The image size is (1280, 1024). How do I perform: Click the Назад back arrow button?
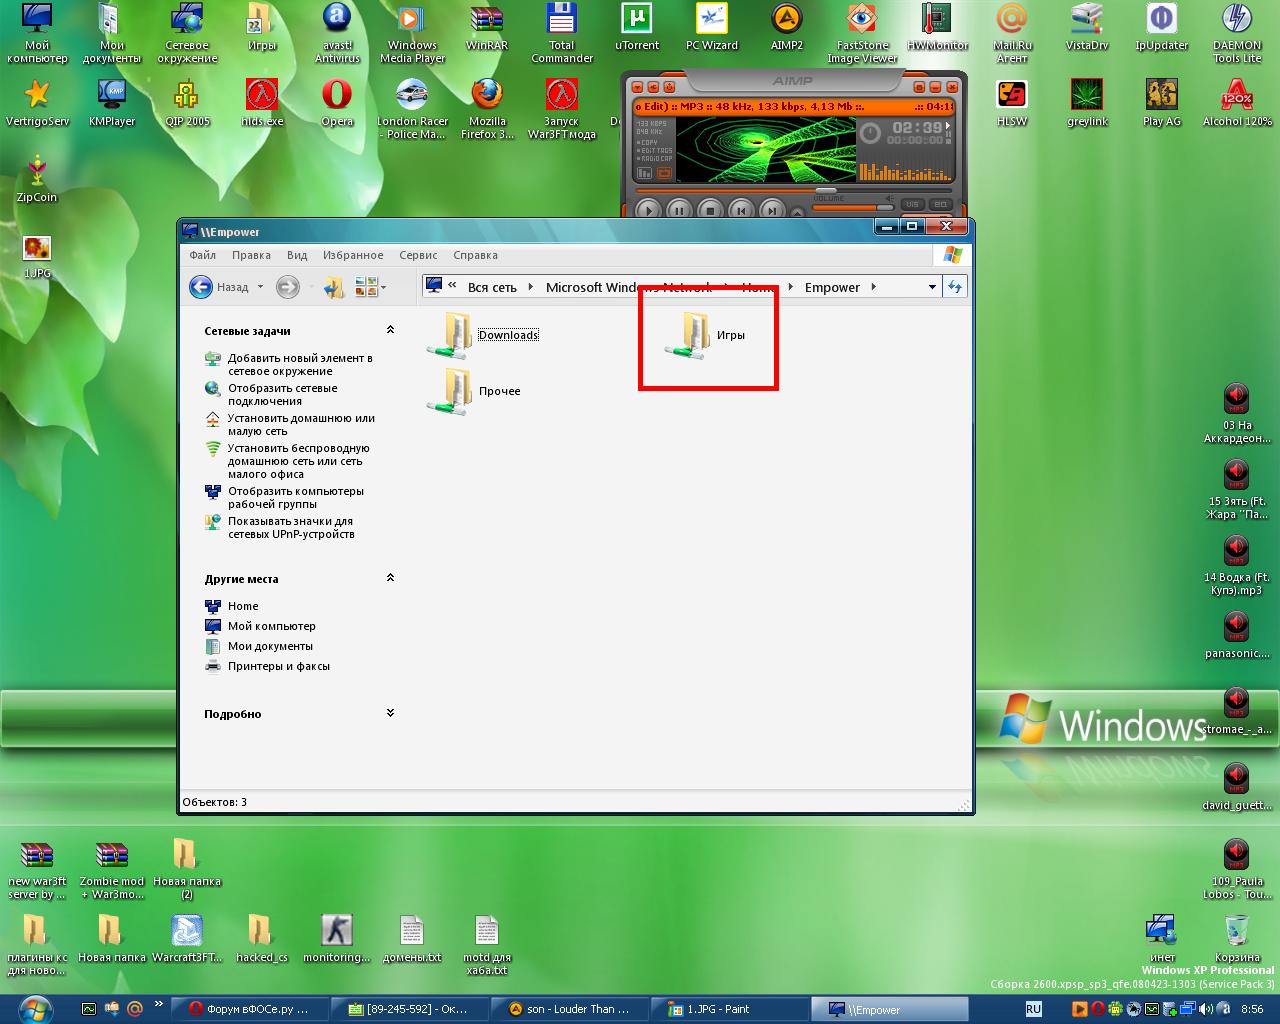[201, 287]
